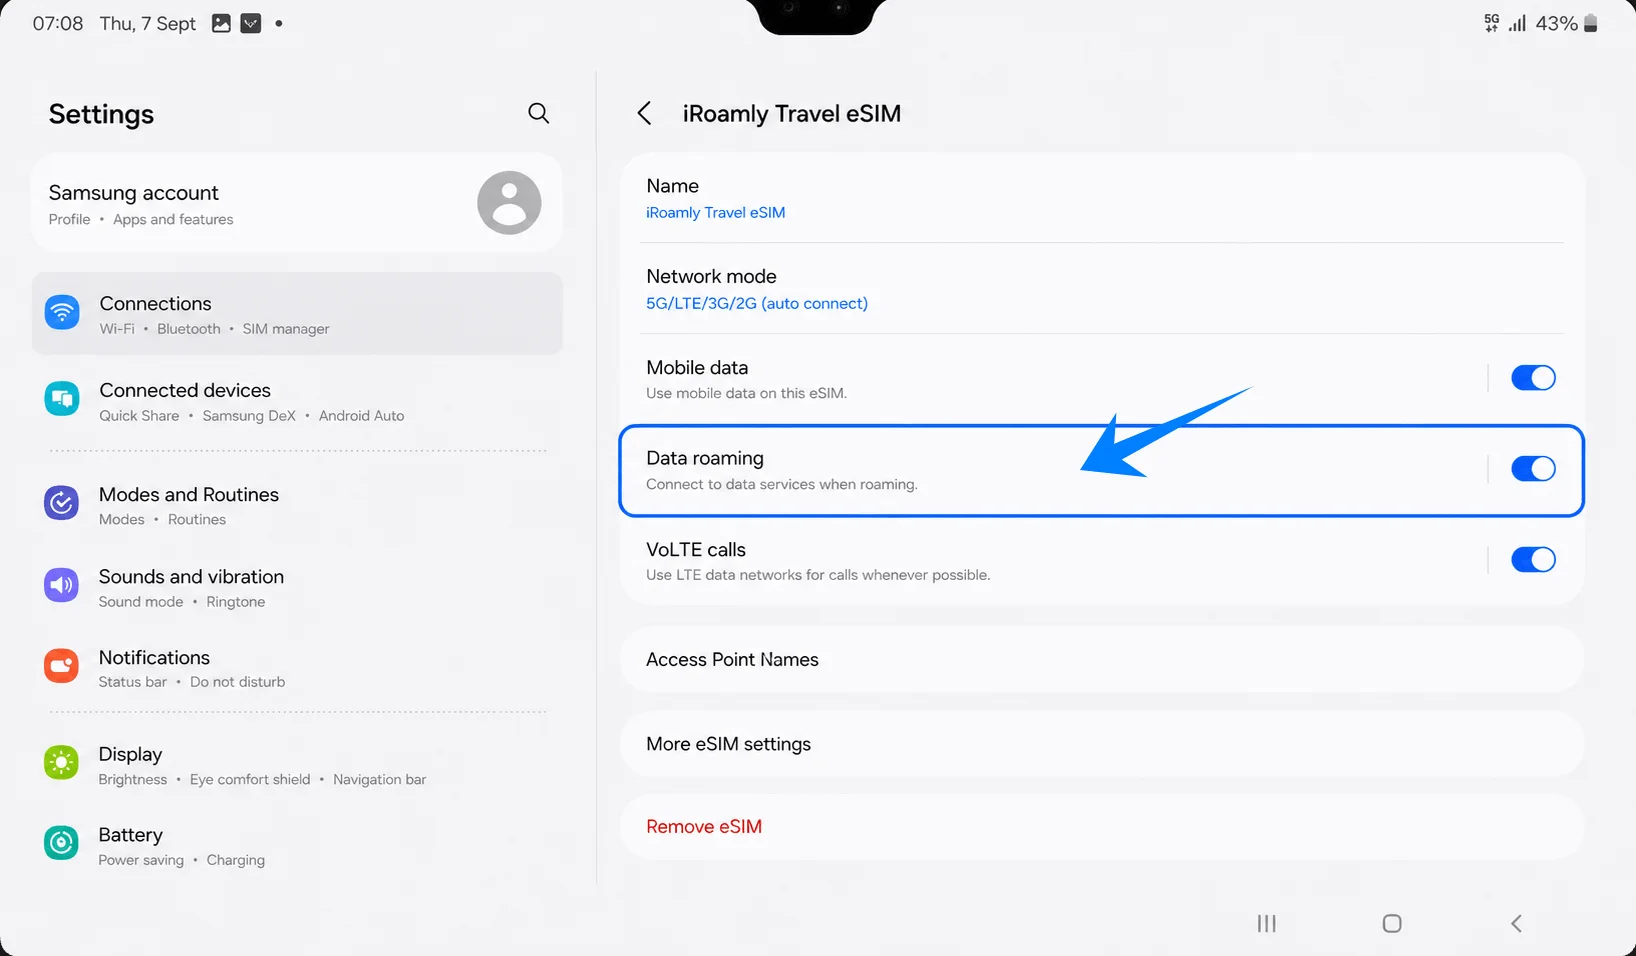Tap the Connections Wi-Fi icon

[x=62, y=312]
